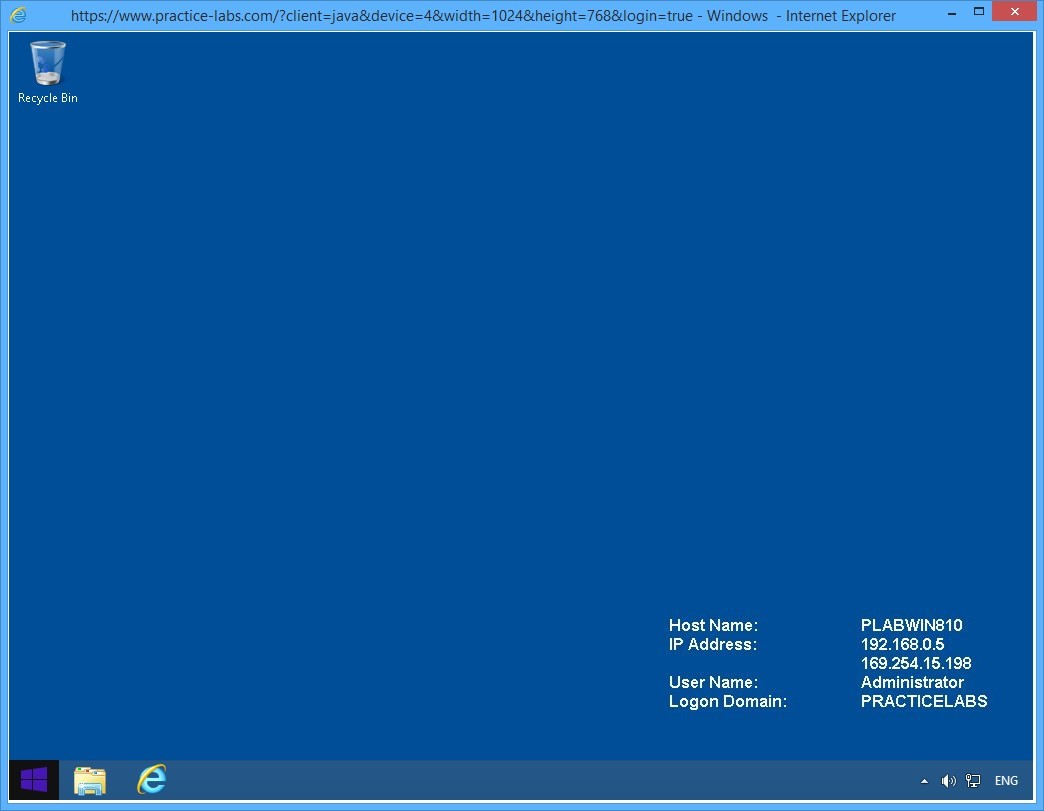Click the practice-labs URL title bar text
Viewport: 1044px width, 811px height.
pos(380,16)
